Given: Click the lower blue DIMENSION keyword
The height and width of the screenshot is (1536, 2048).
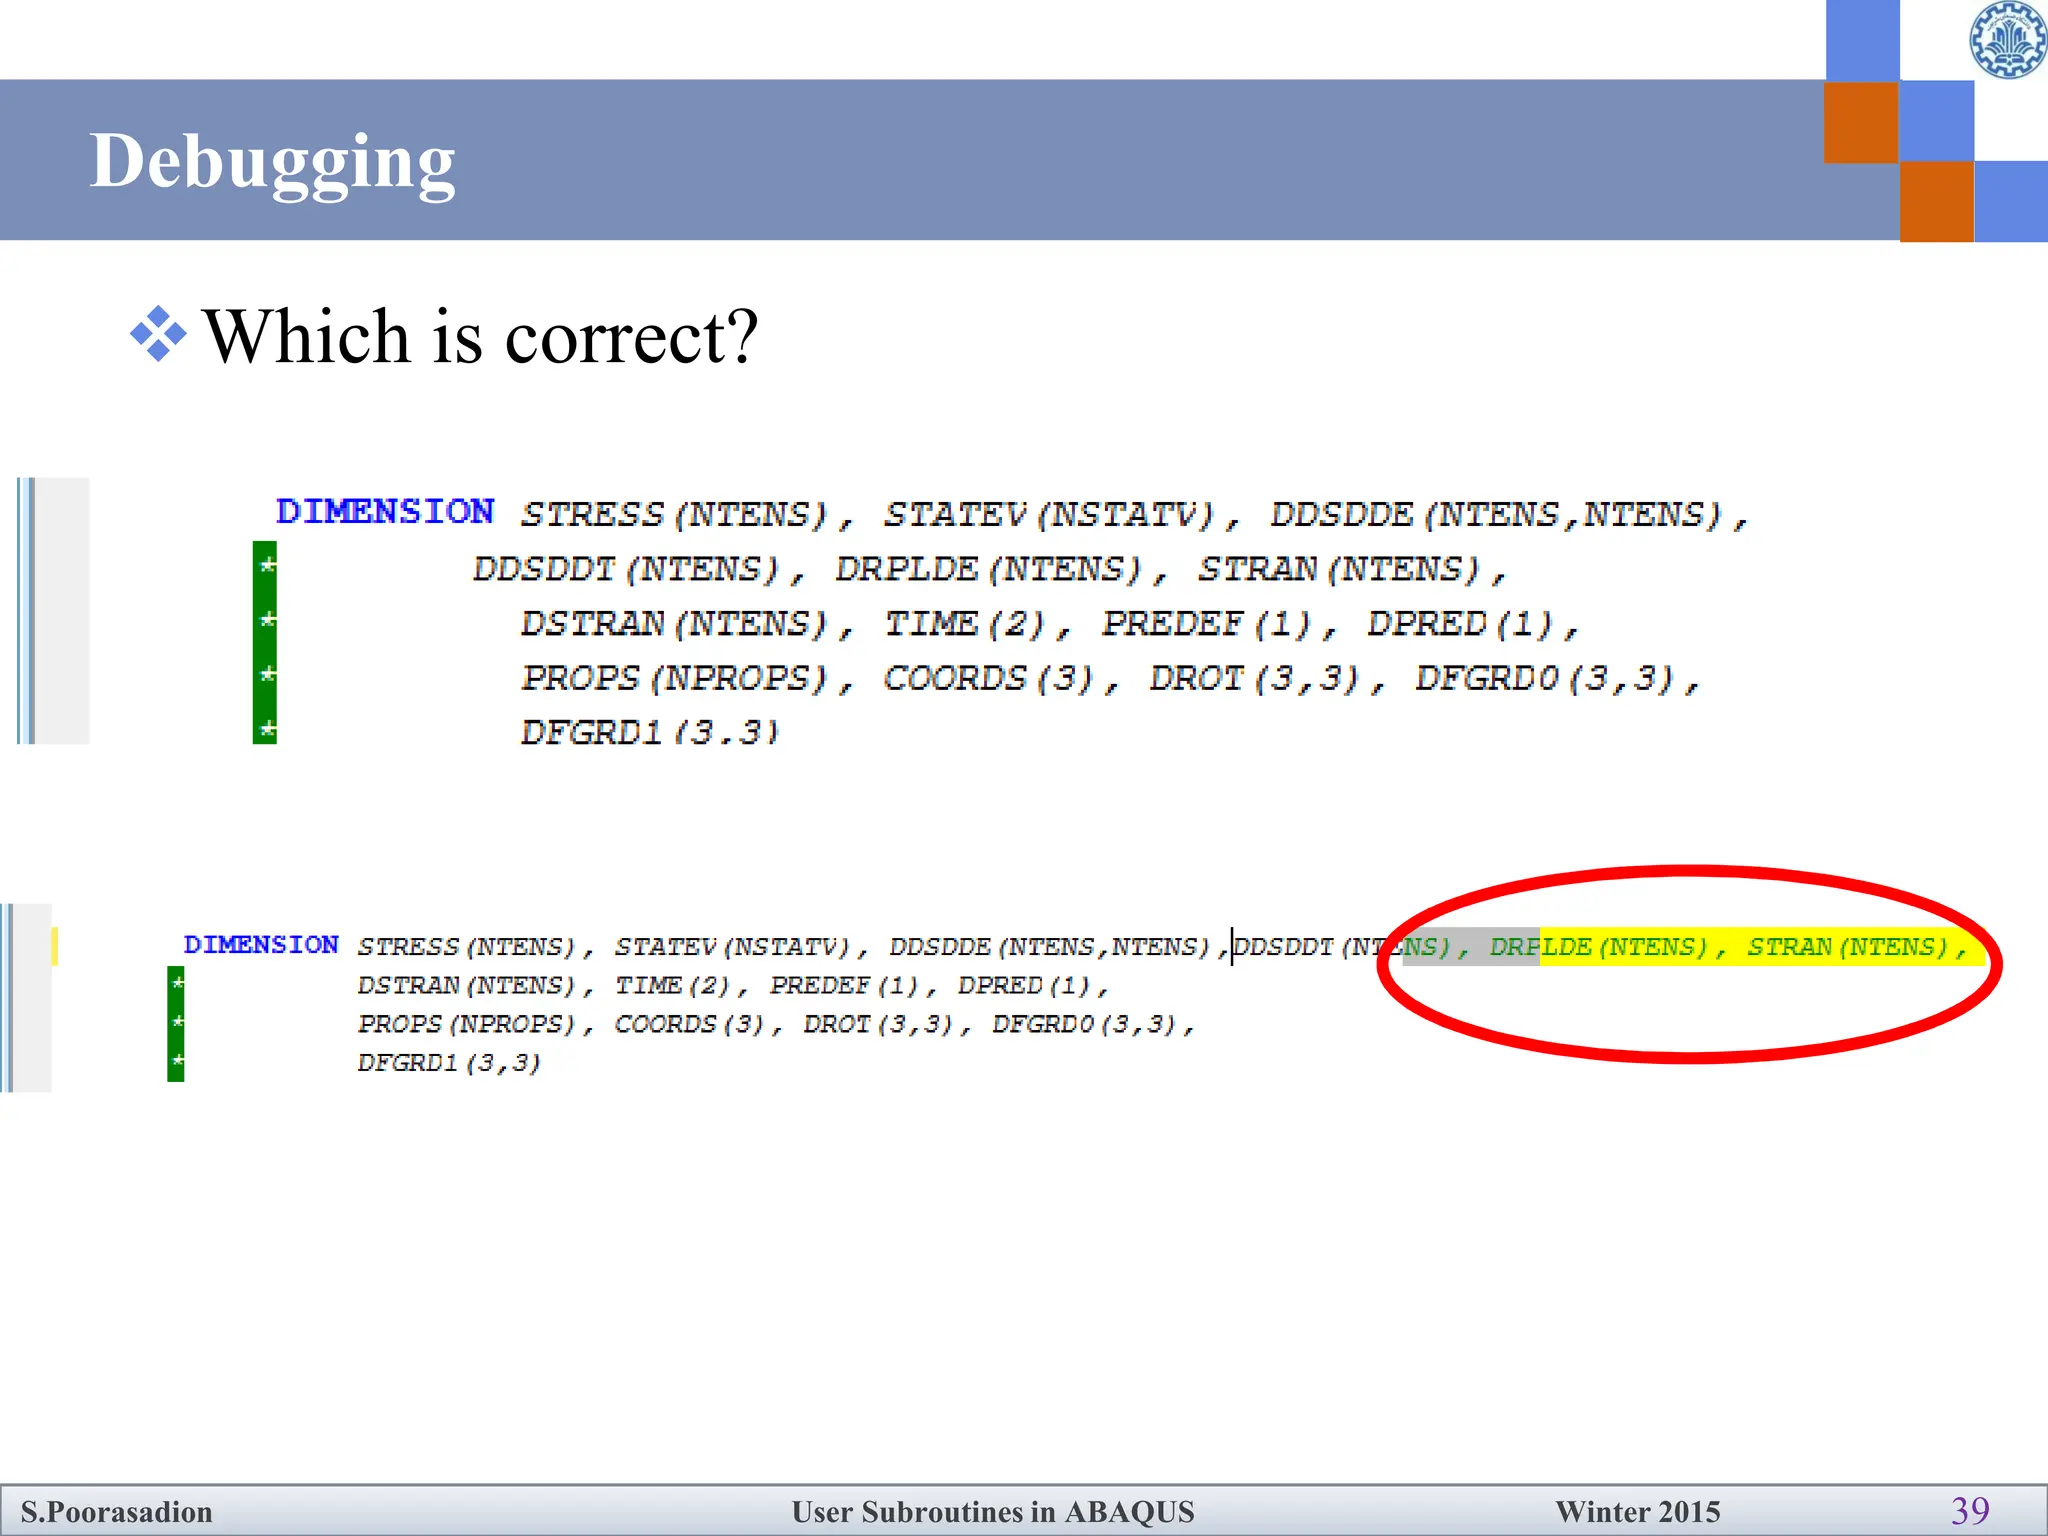Looking at the screenshot, I should [x=261, y=945].
